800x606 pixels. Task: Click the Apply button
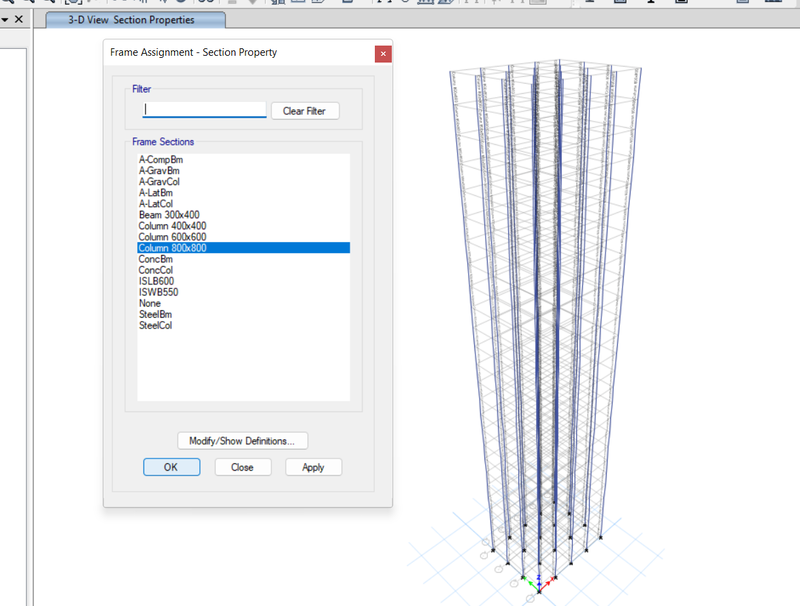[x=313, y=467]
